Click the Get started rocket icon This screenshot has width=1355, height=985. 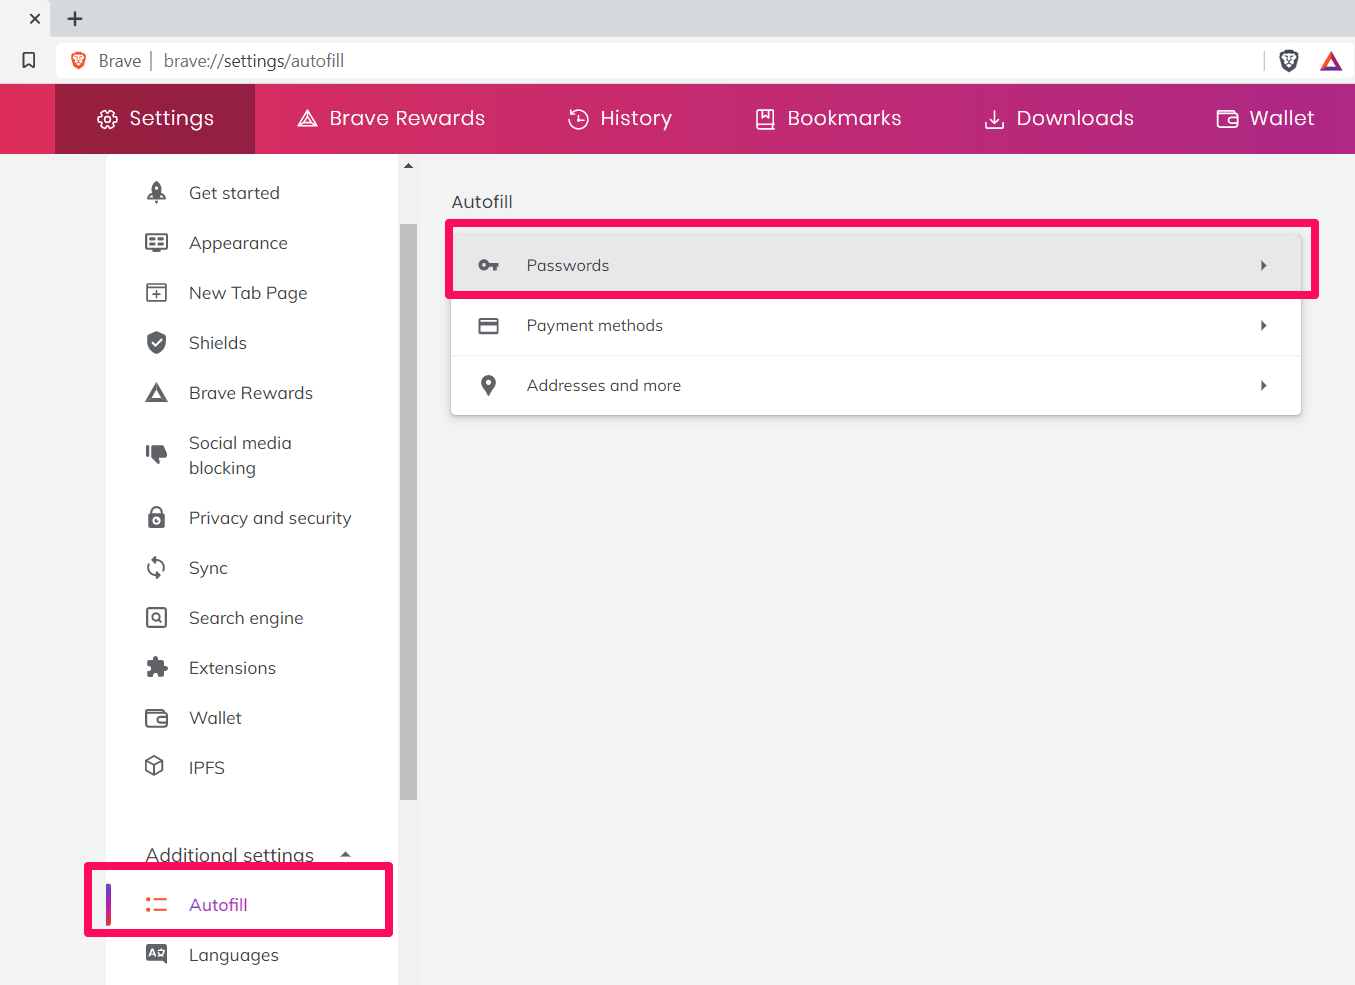(156, 192)
